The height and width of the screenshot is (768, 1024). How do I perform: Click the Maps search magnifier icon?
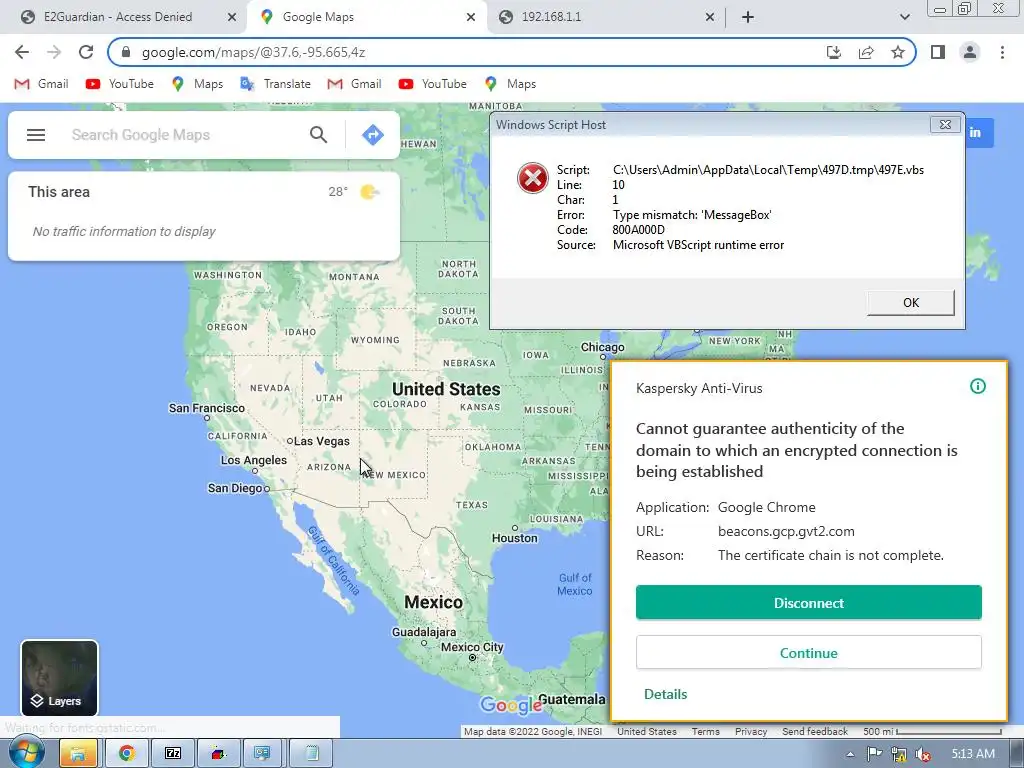point(319,135)
